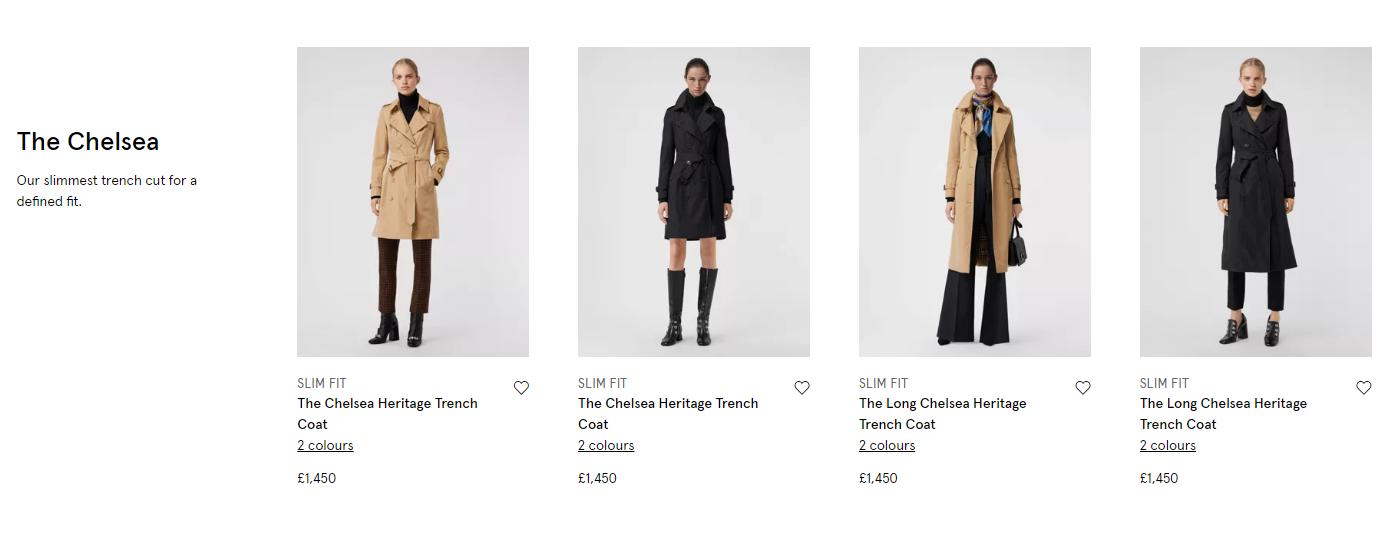Click "2 colours" under the black short trench
This screenshot has height=546, width=1394.
[606, 446]
